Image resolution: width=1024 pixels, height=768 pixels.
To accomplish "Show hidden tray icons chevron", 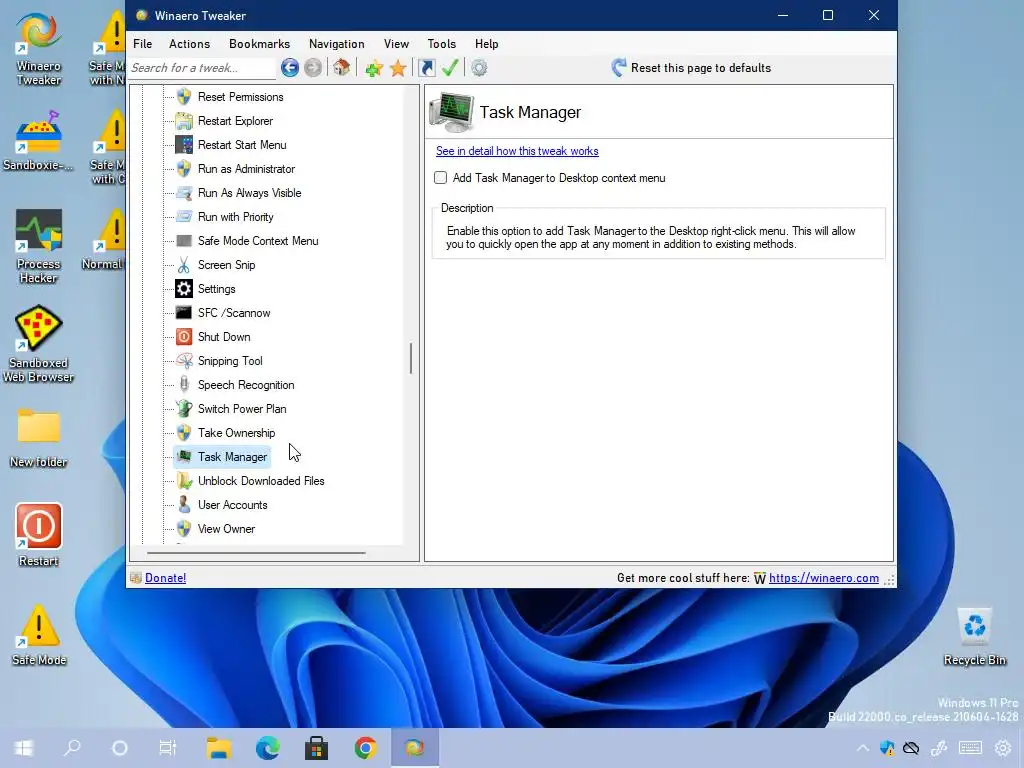I will (x=863, y=748).
